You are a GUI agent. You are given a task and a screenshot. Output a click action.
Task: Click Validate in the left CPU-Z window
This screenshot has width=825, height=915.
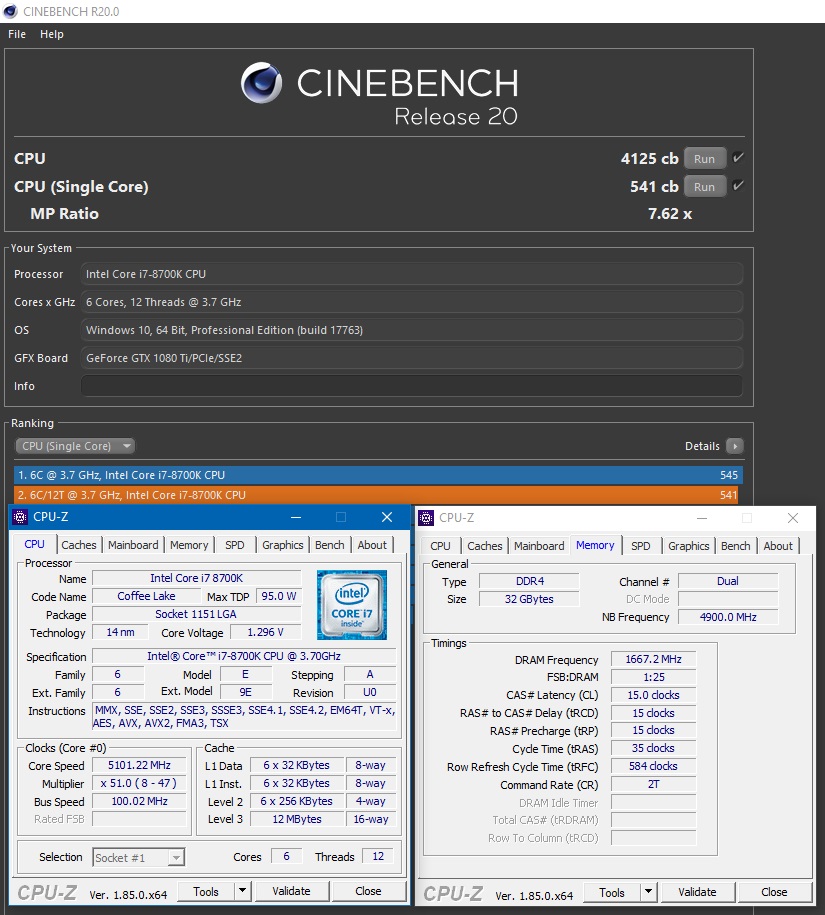(291, 891)
